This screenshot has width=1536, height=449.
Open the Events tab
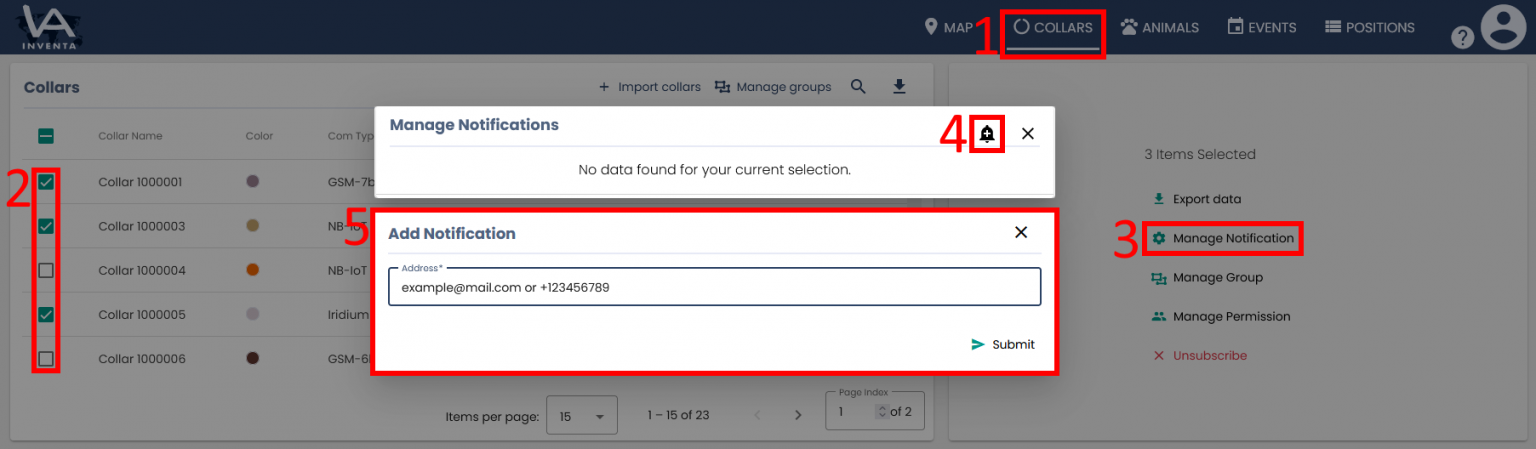(x=1261, y=27)
